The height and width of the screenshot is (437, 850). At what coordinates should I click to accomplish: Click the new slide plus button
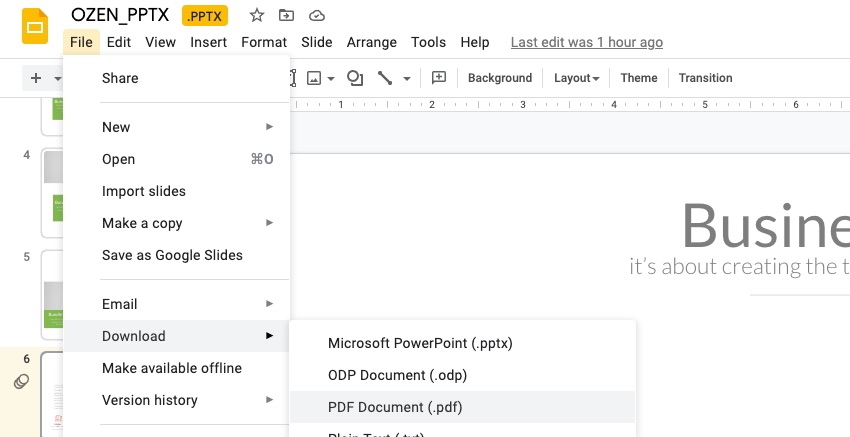[x=36, y=78]
